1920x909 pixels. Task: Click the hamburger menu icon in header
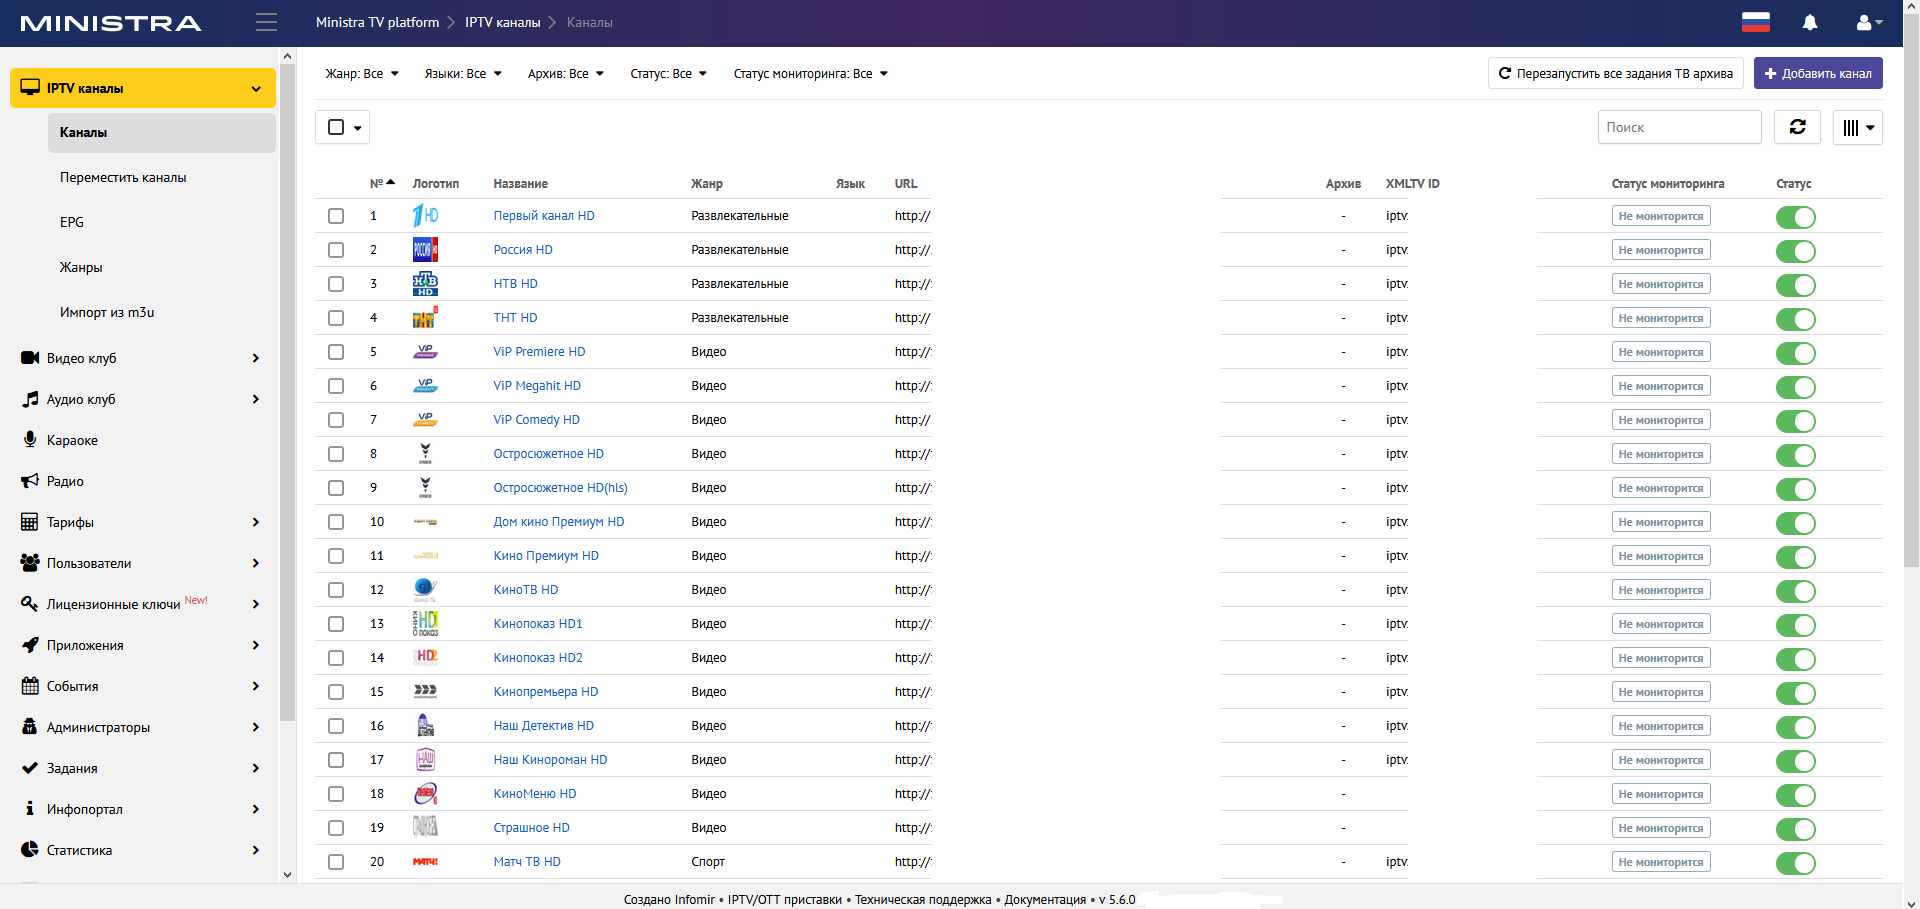click(266, 22)
